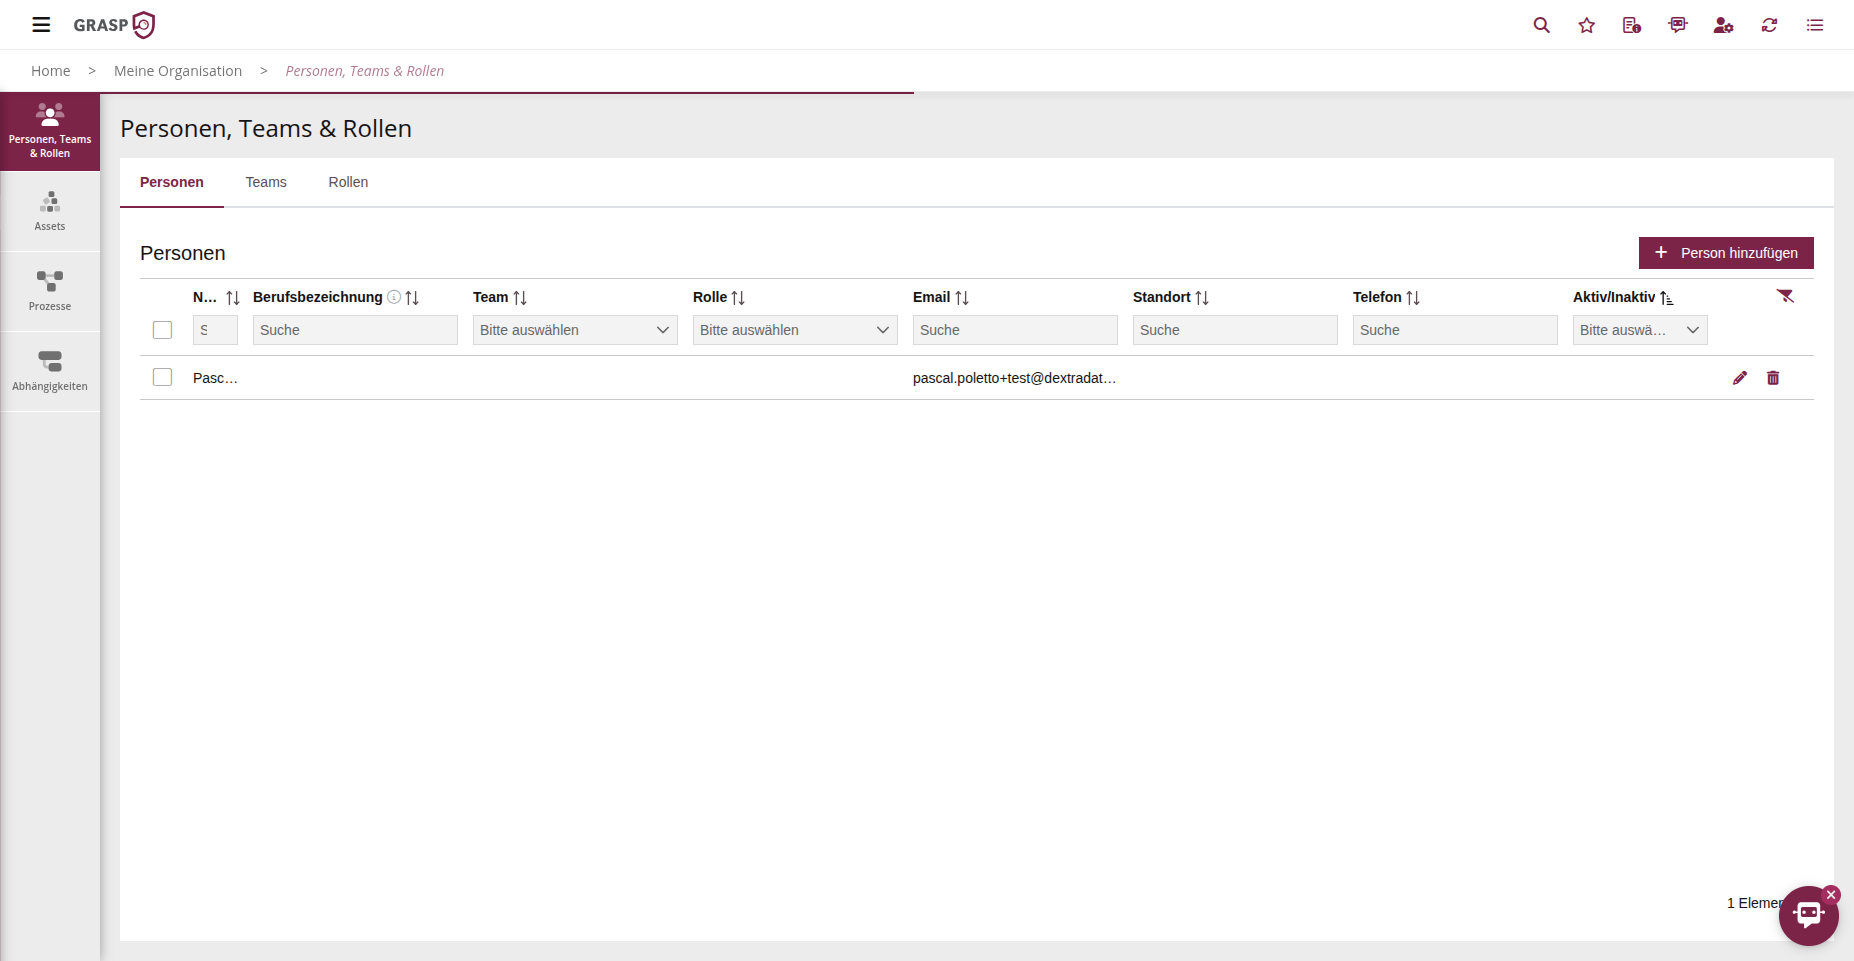
Task: Click the search magnifier icon in header
Action: (1541, 25)
